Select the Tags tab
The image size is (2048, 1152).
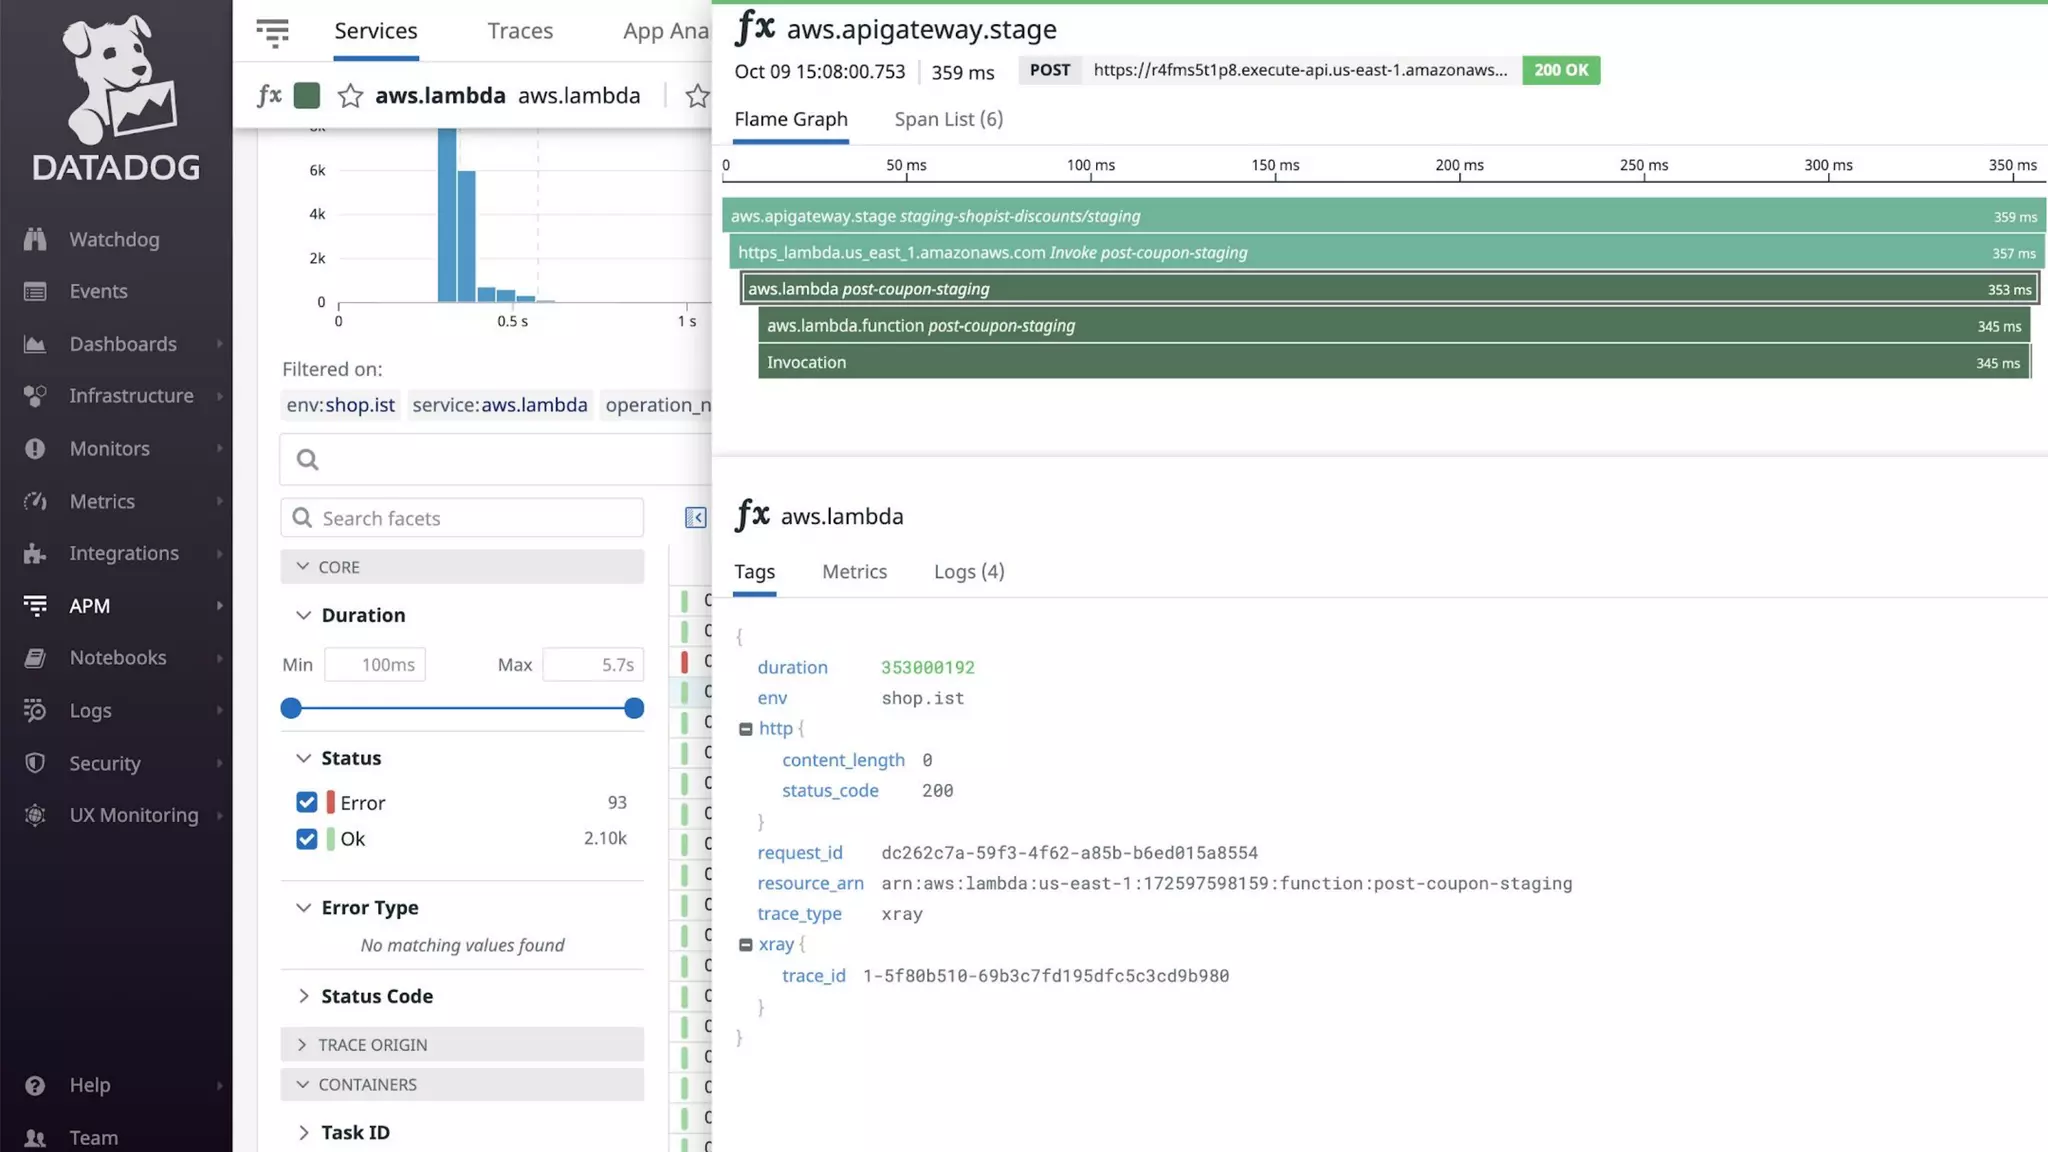coord(754,571)
